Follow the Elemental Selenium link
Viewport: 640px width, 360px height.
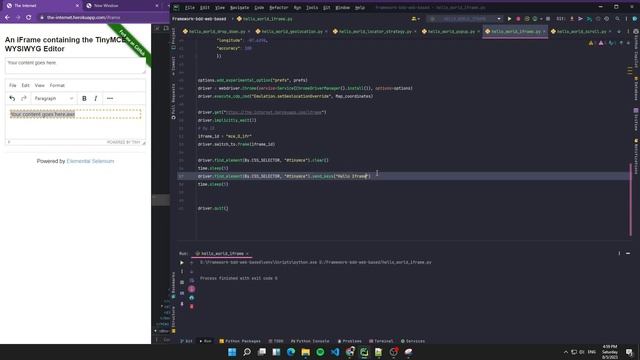[x=90, y=161]
